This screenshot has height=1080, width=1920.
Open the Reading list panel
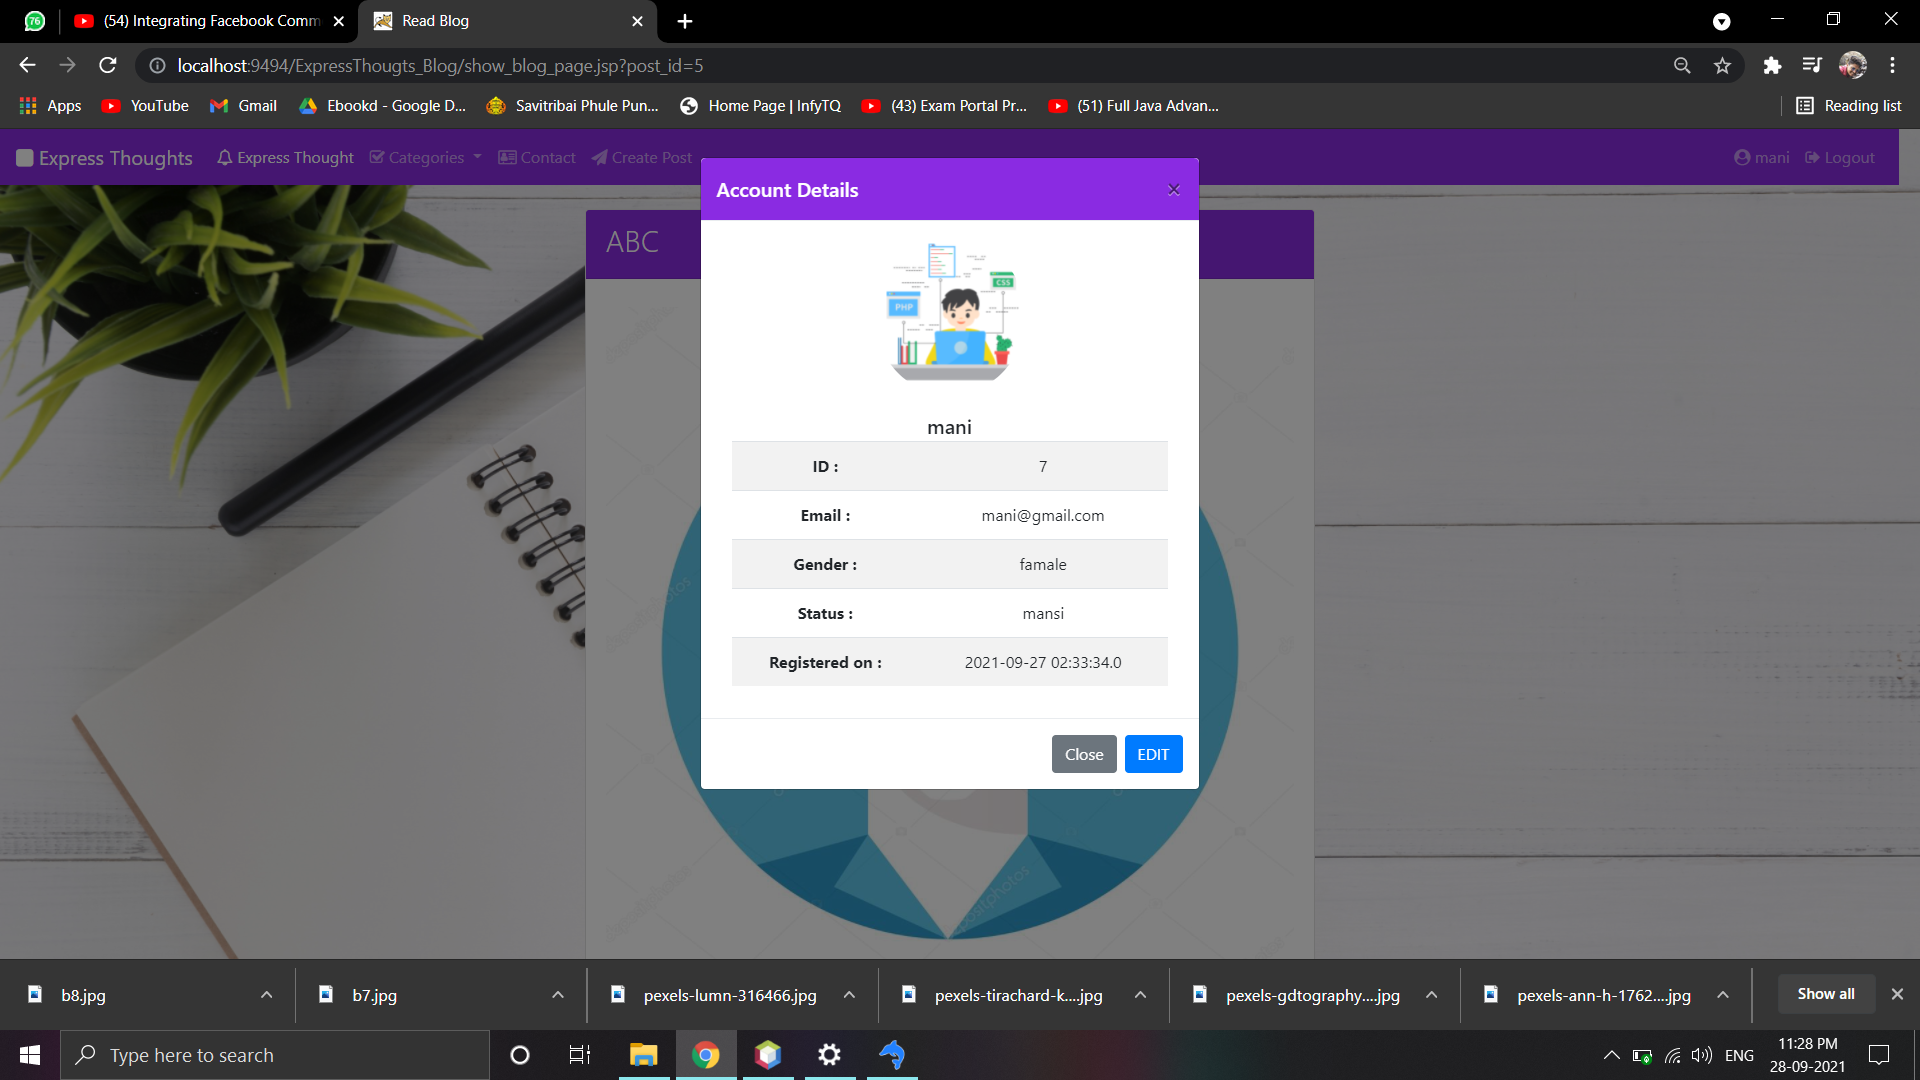(x=1849, y=106)
